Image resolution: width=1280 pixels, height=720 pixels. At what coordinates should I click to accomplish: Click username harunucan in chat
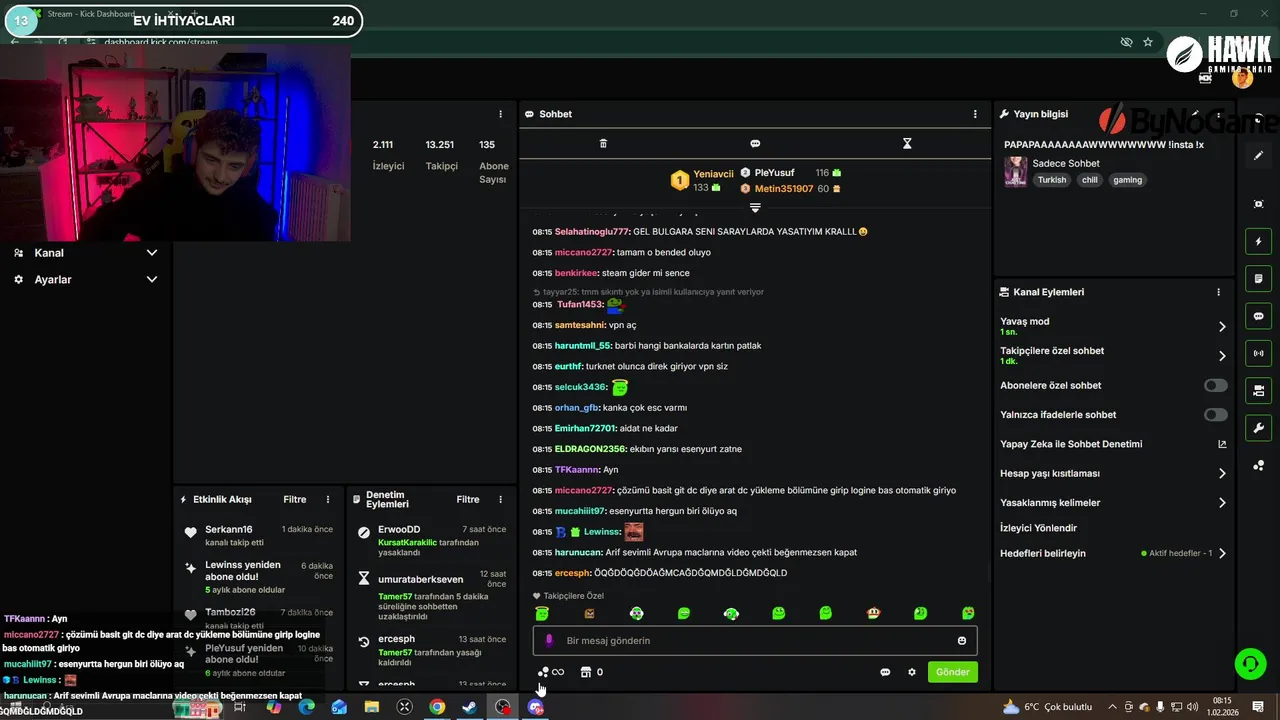pyautogui.click(x=578, y=552)
